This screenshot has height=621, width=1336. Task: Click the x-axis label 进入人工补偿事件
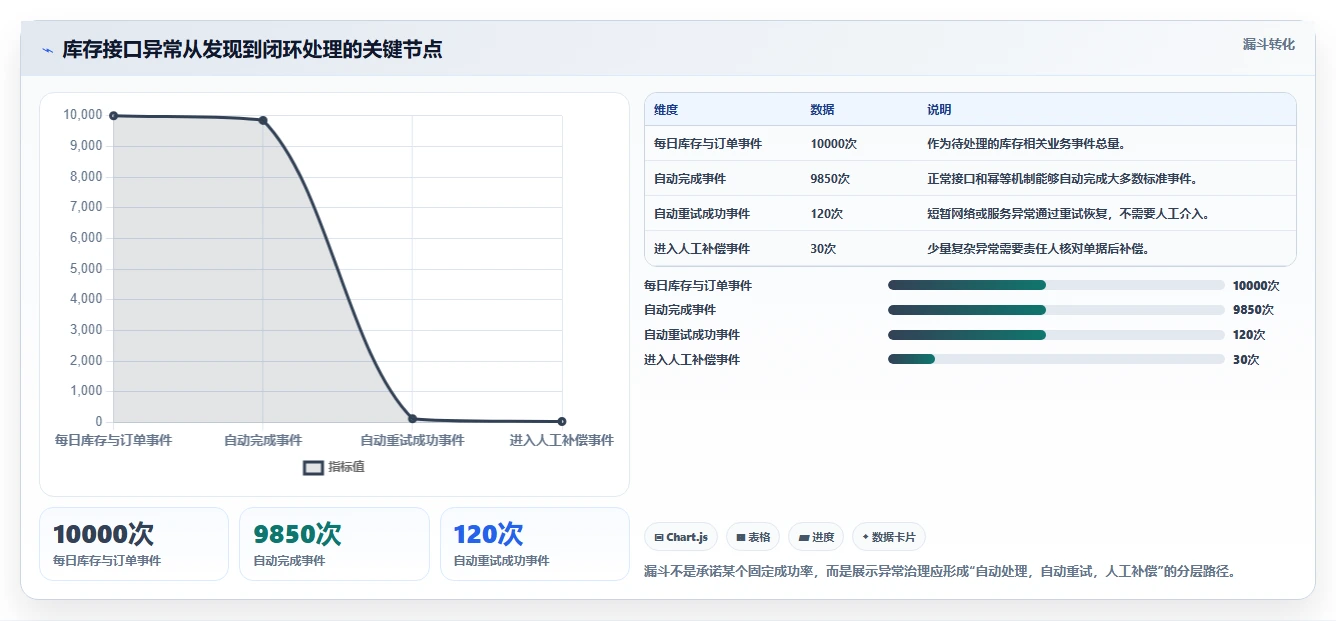[x=562, y=440]
